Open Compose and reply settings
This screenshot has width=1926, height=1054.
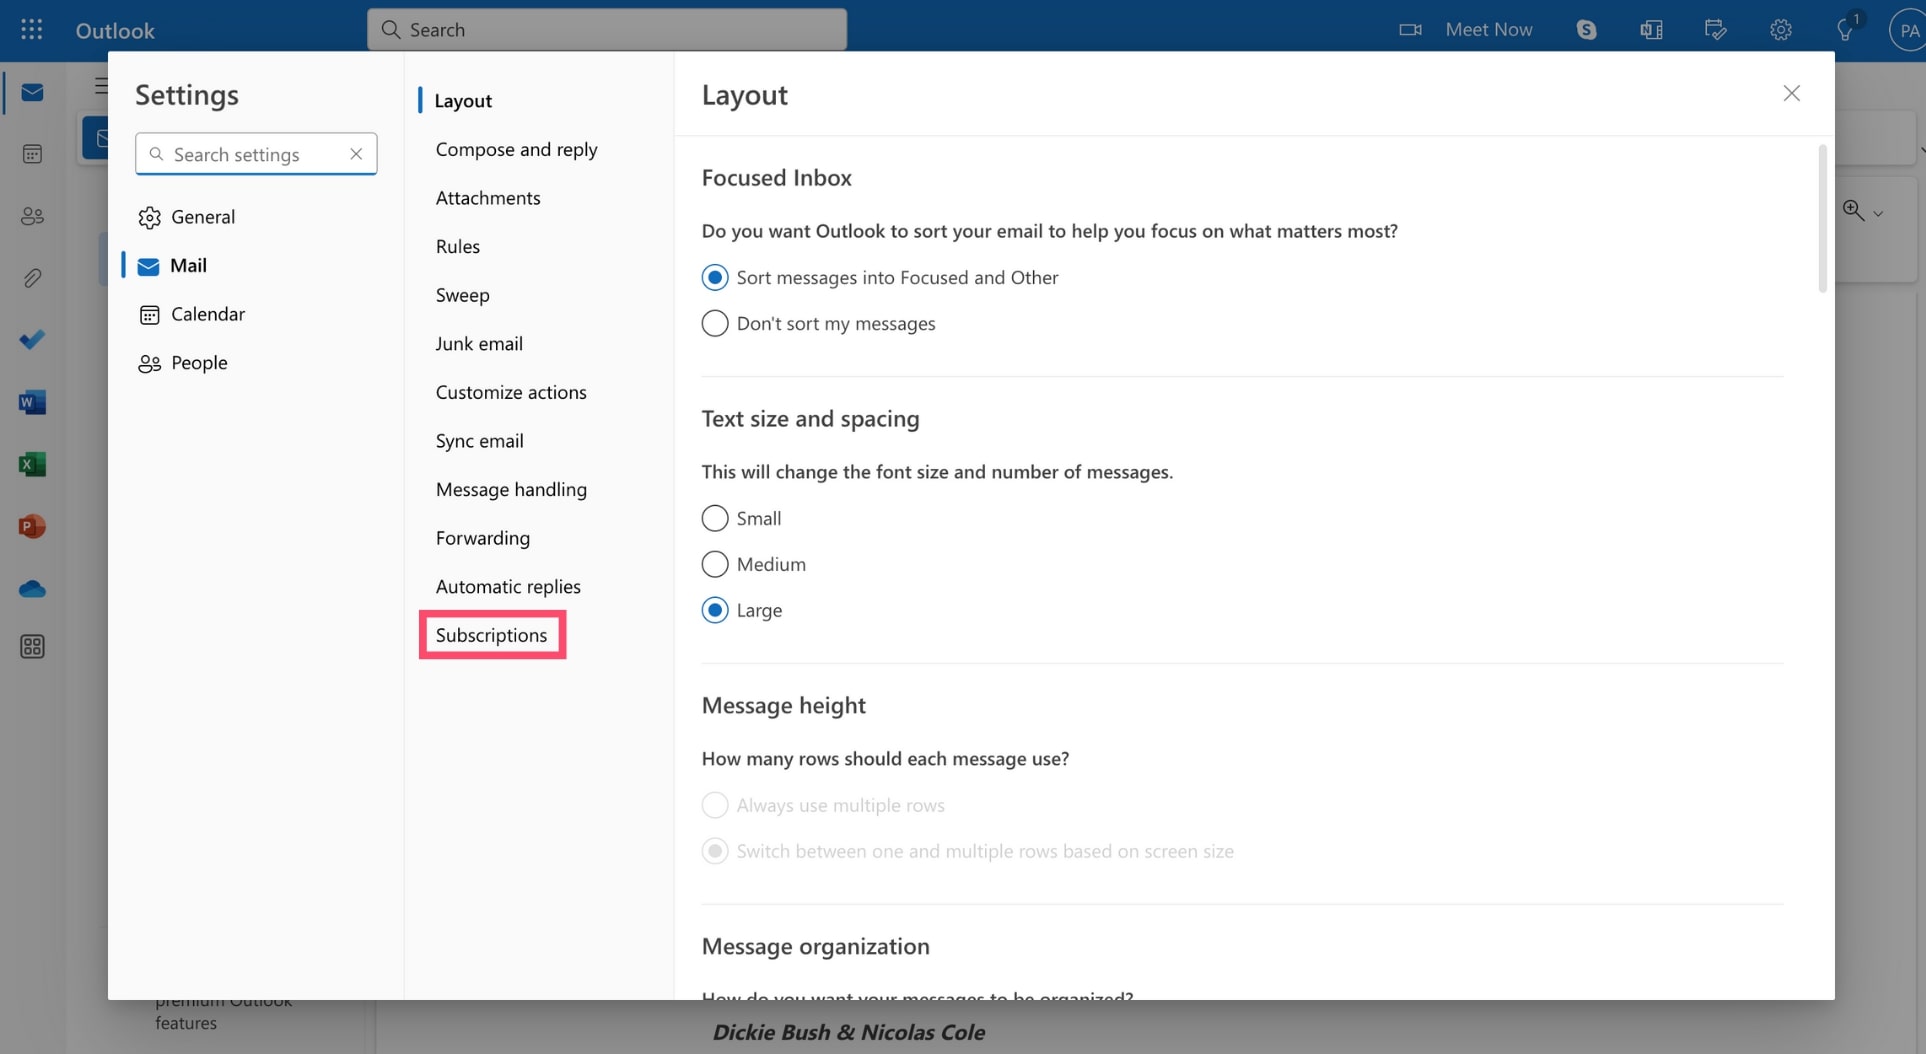coord(516,149)
